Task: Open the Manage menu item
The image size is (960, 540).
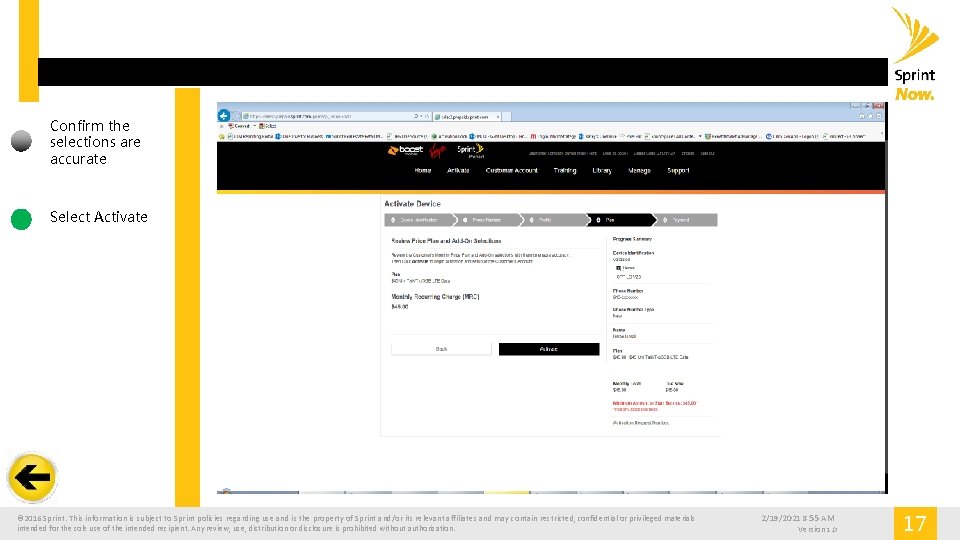Action: pos(639,171)
